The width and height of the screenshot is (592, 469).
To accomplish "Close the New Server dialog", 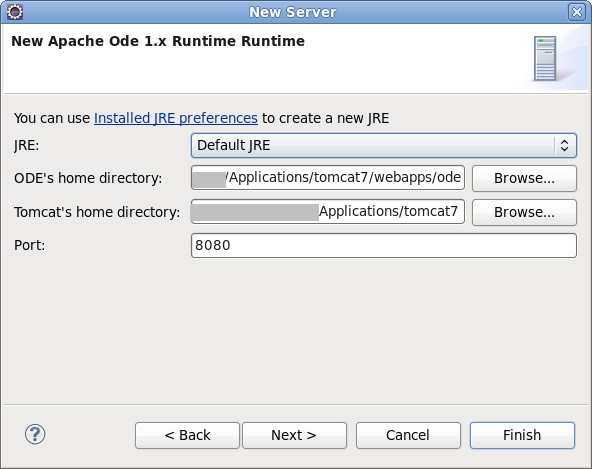I will coord(577,12).
